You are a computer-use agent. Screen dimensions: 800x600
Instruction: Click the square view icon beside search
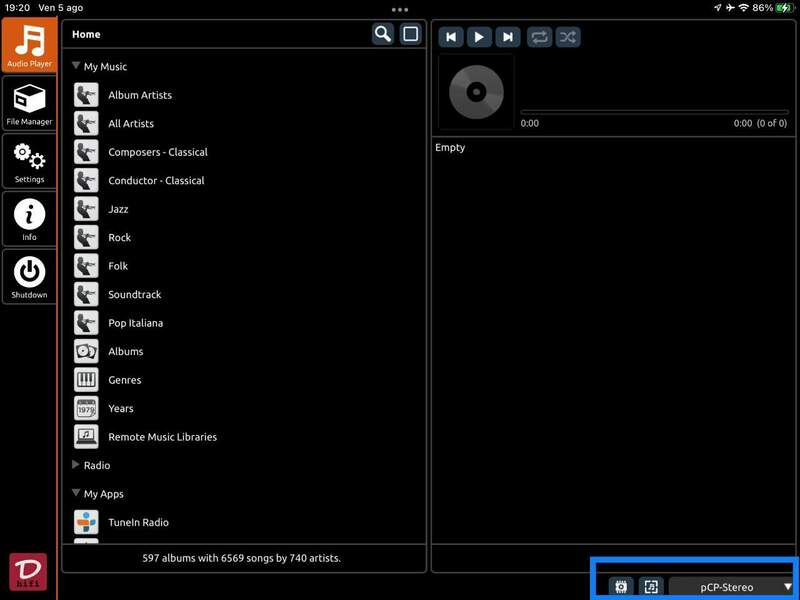coord(410,34)
